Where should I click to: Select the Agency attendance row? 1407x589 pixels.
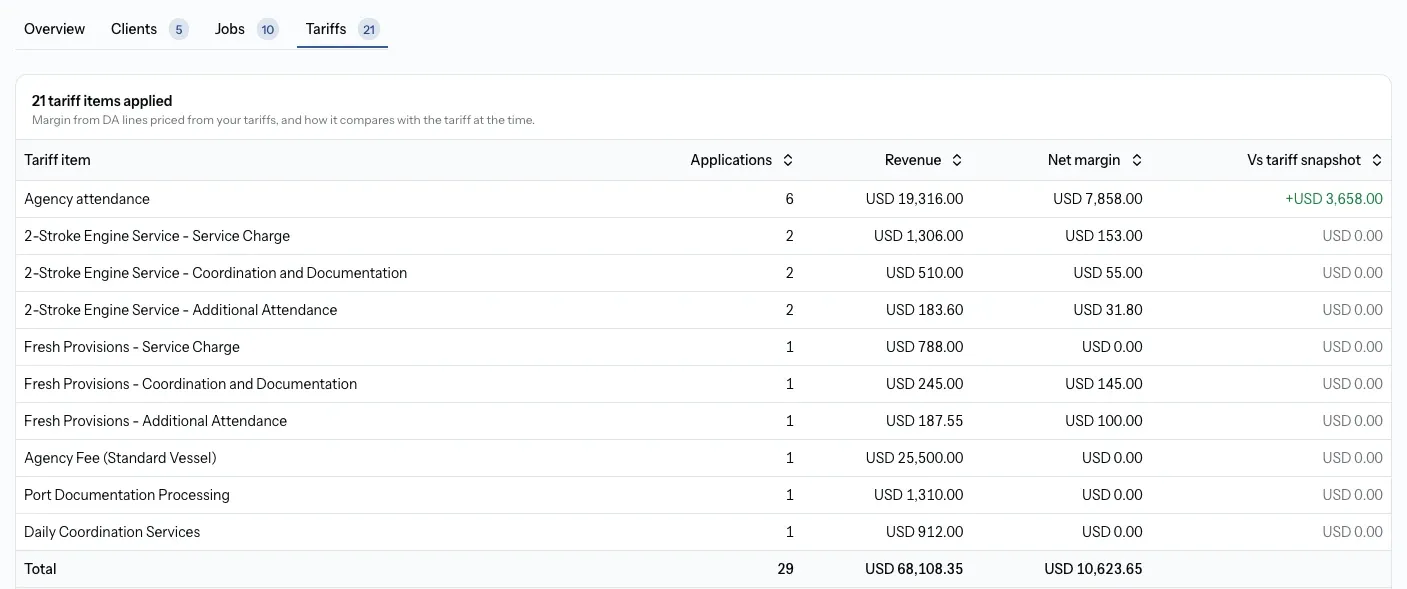point(703,199)
